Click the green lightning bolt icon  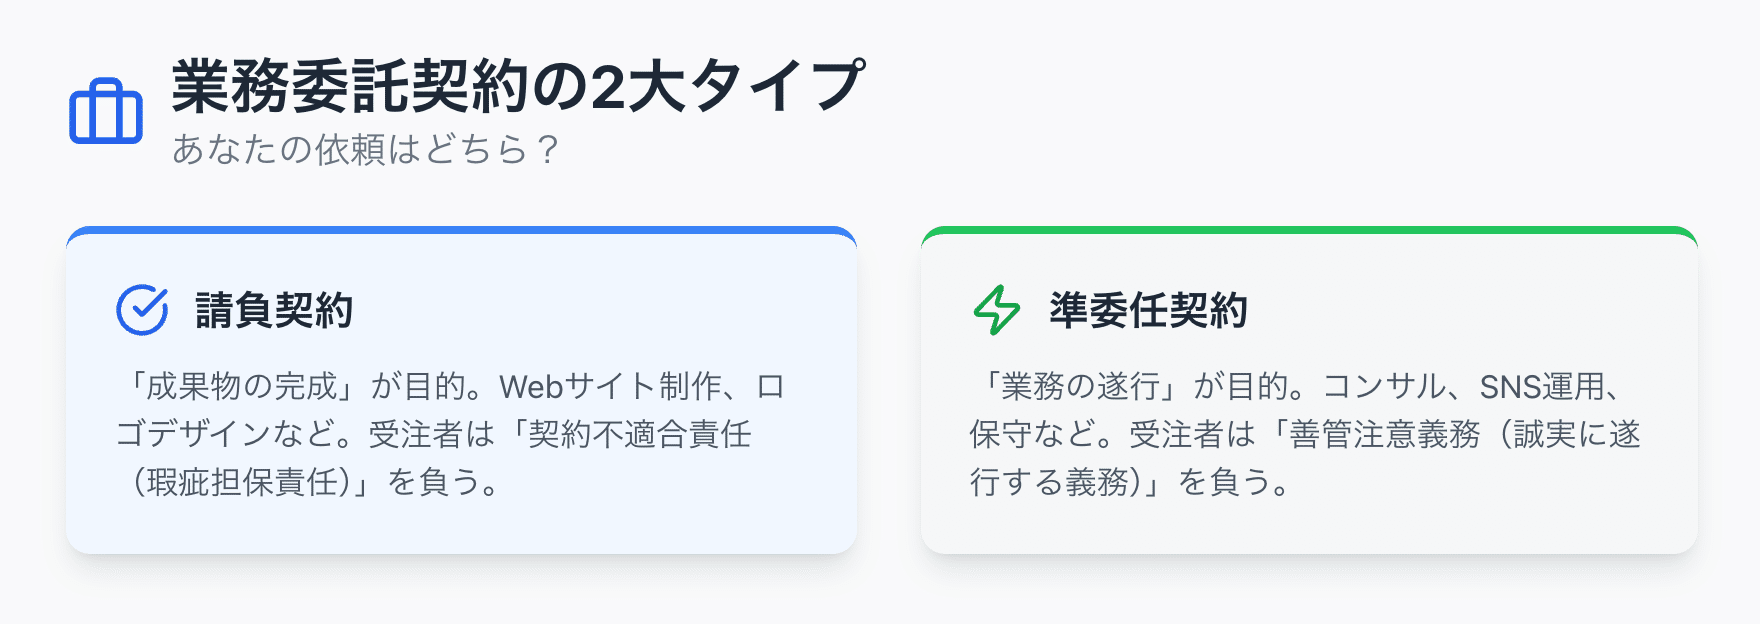[997, 310]
